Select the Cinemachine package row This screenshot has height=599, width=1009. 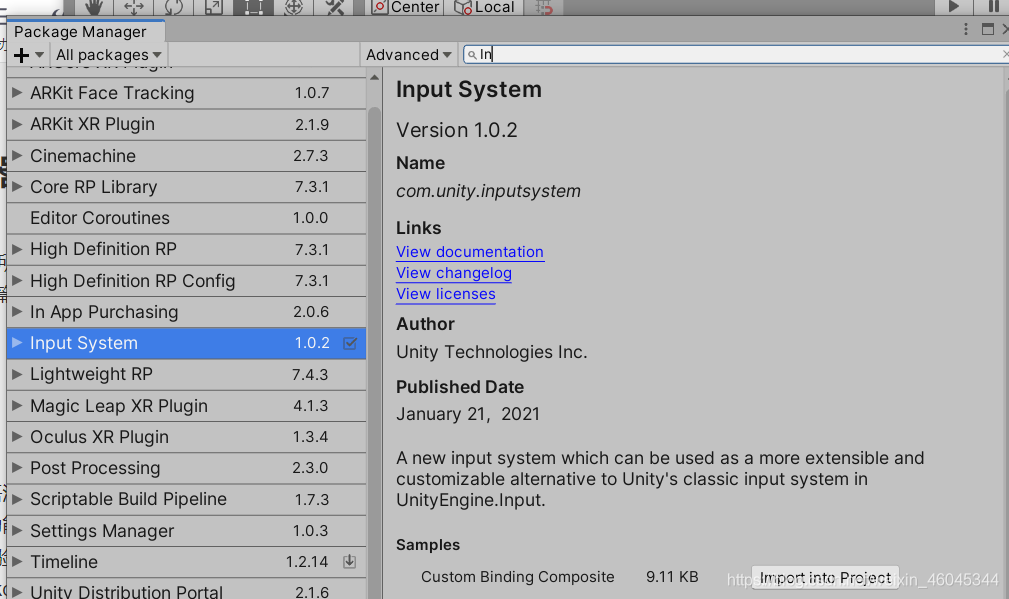(187, 156)
